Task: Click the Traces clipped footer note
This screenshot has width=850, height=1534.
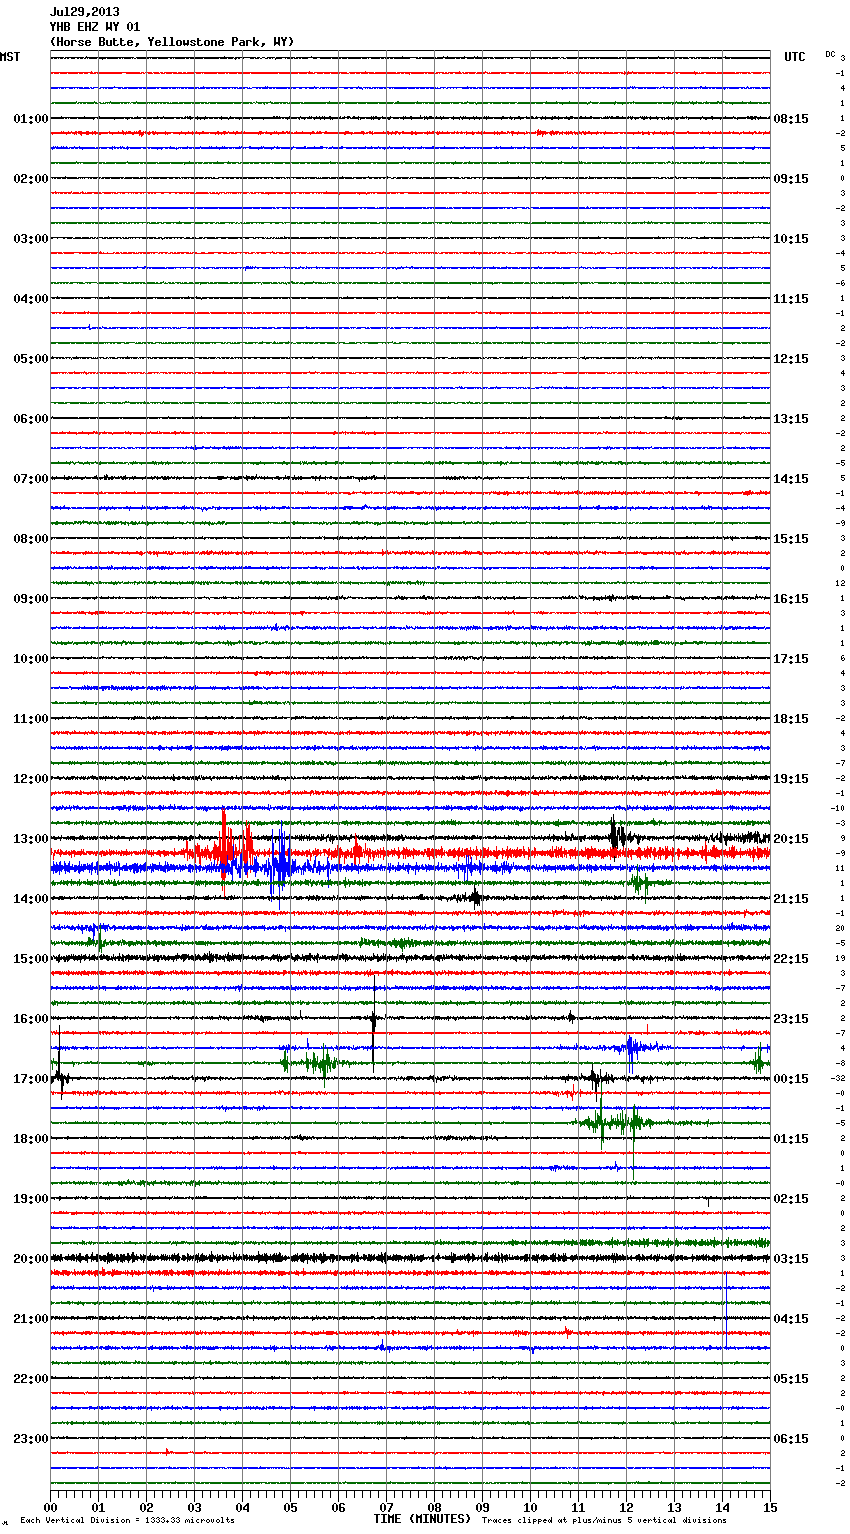Action: 604,1520
